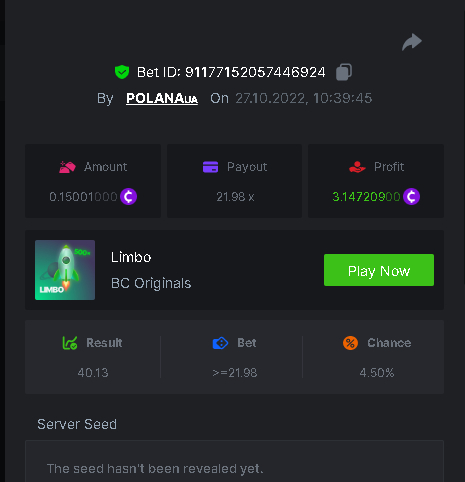Click the pink Amount icon
Image resolution: width=465 pixels, height=482 pixels.
point(67,167)
